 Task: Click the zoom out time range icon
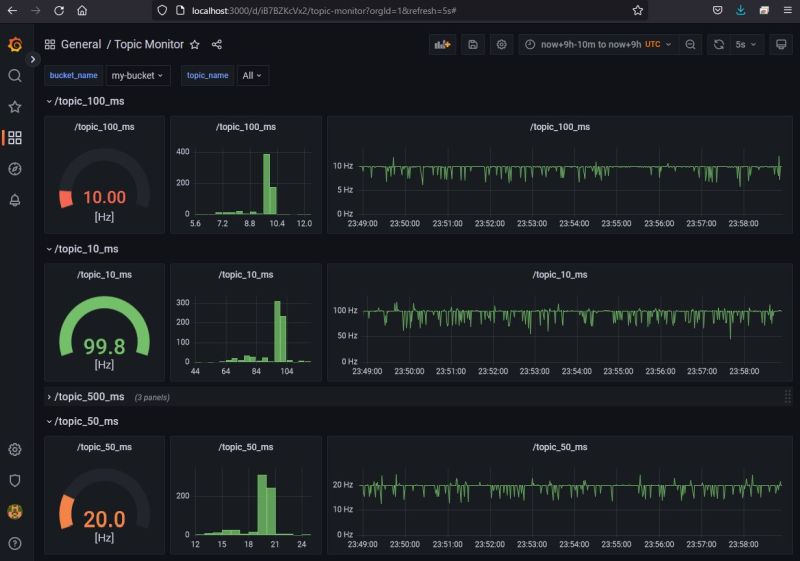coord(690,44)
